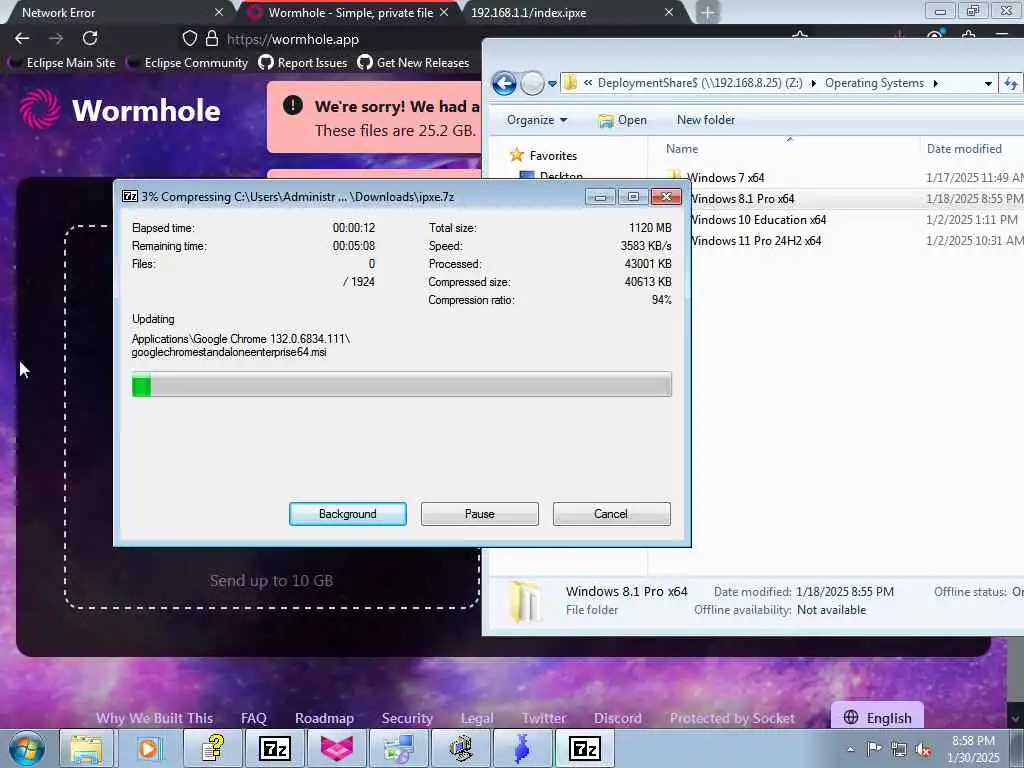Click the DeploymentShare$ breadcrumb
This screenshot has width=1024, height=768.
[700, 83]
